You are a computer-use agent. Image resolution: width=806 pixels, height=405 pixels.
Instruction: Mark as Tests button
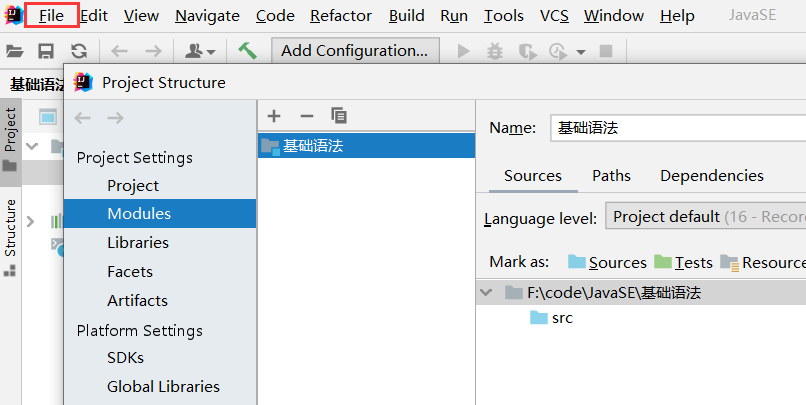pyautogui.click(x=683, y=262)
